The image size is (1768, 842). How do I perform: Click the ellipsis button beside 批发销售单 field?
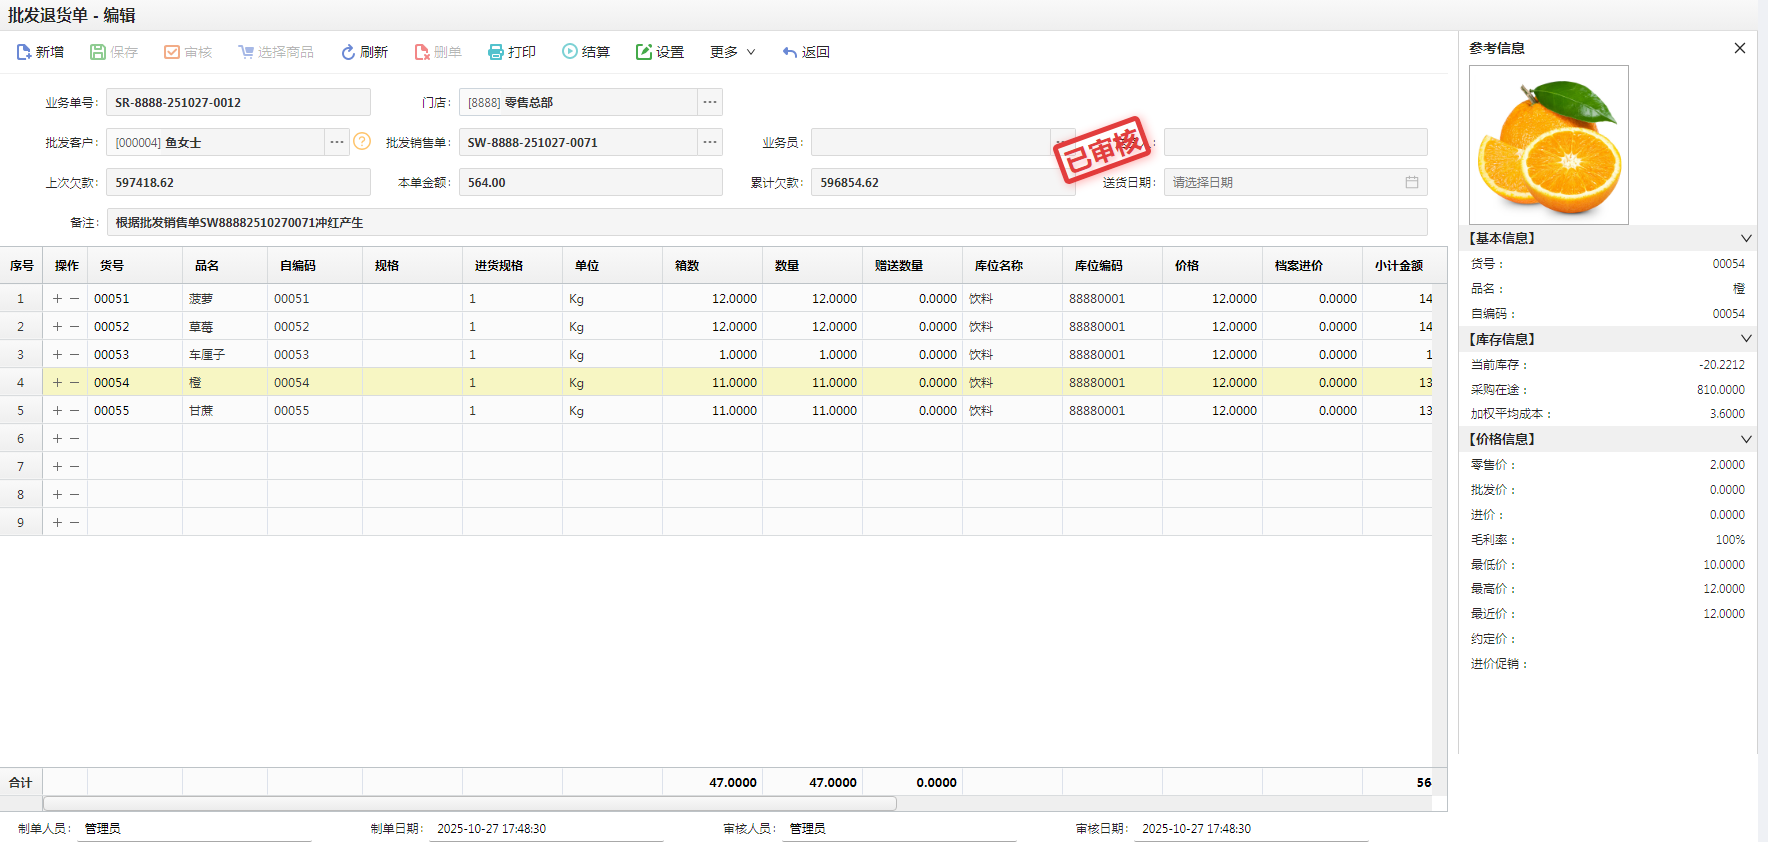(x=710, y=142)
